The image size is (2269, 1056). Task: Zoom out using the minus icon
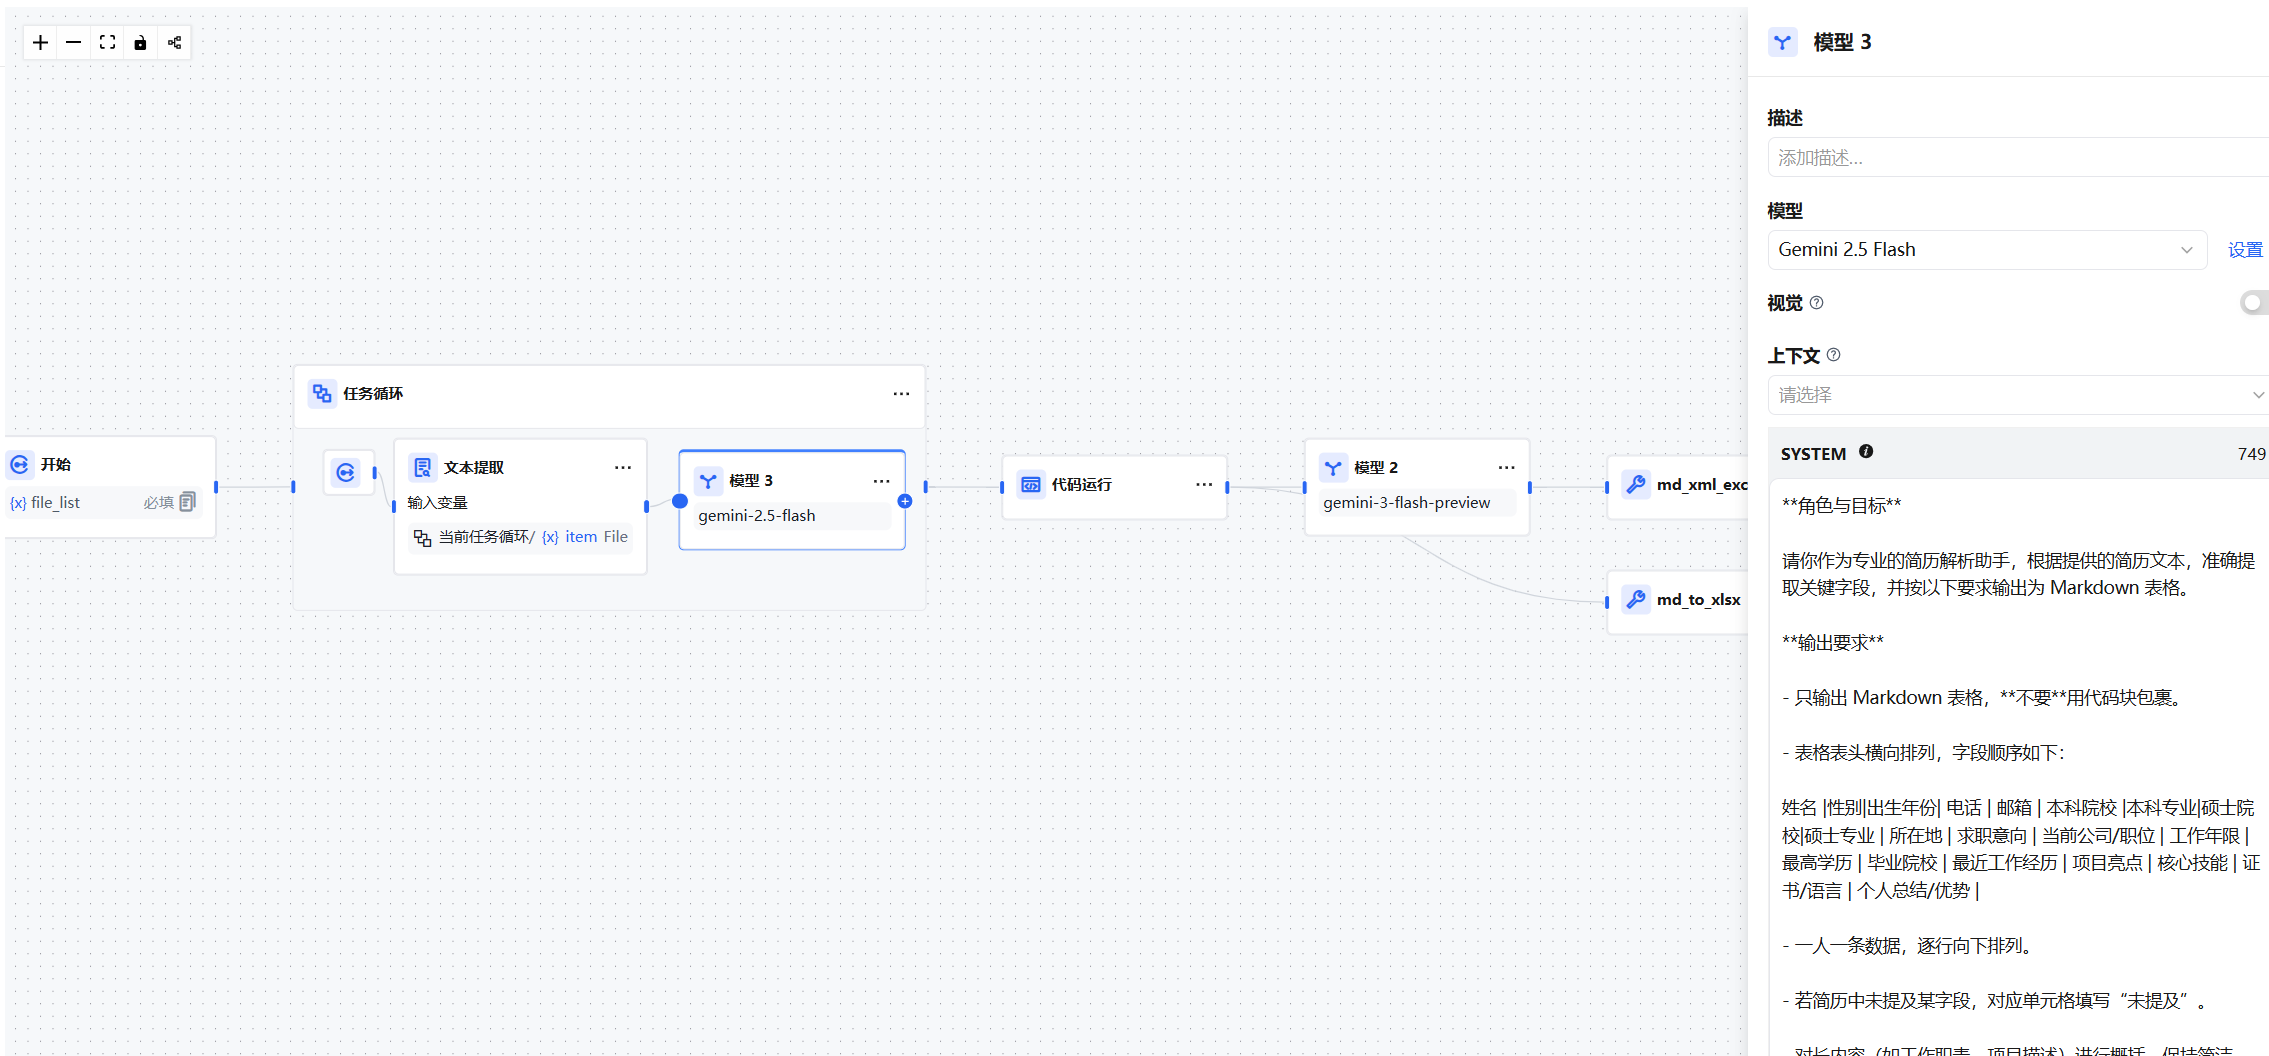(74, 42)
